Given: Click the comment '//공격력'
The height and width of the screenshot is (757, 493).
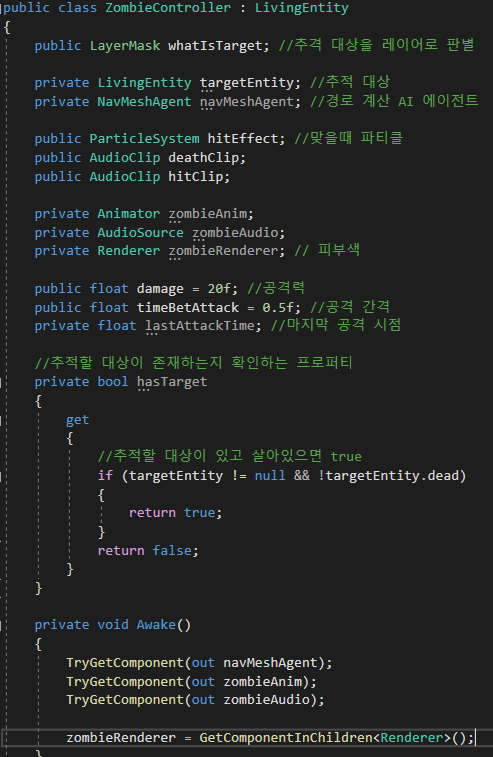Looking at the screenshot, I should click(276, 288).
